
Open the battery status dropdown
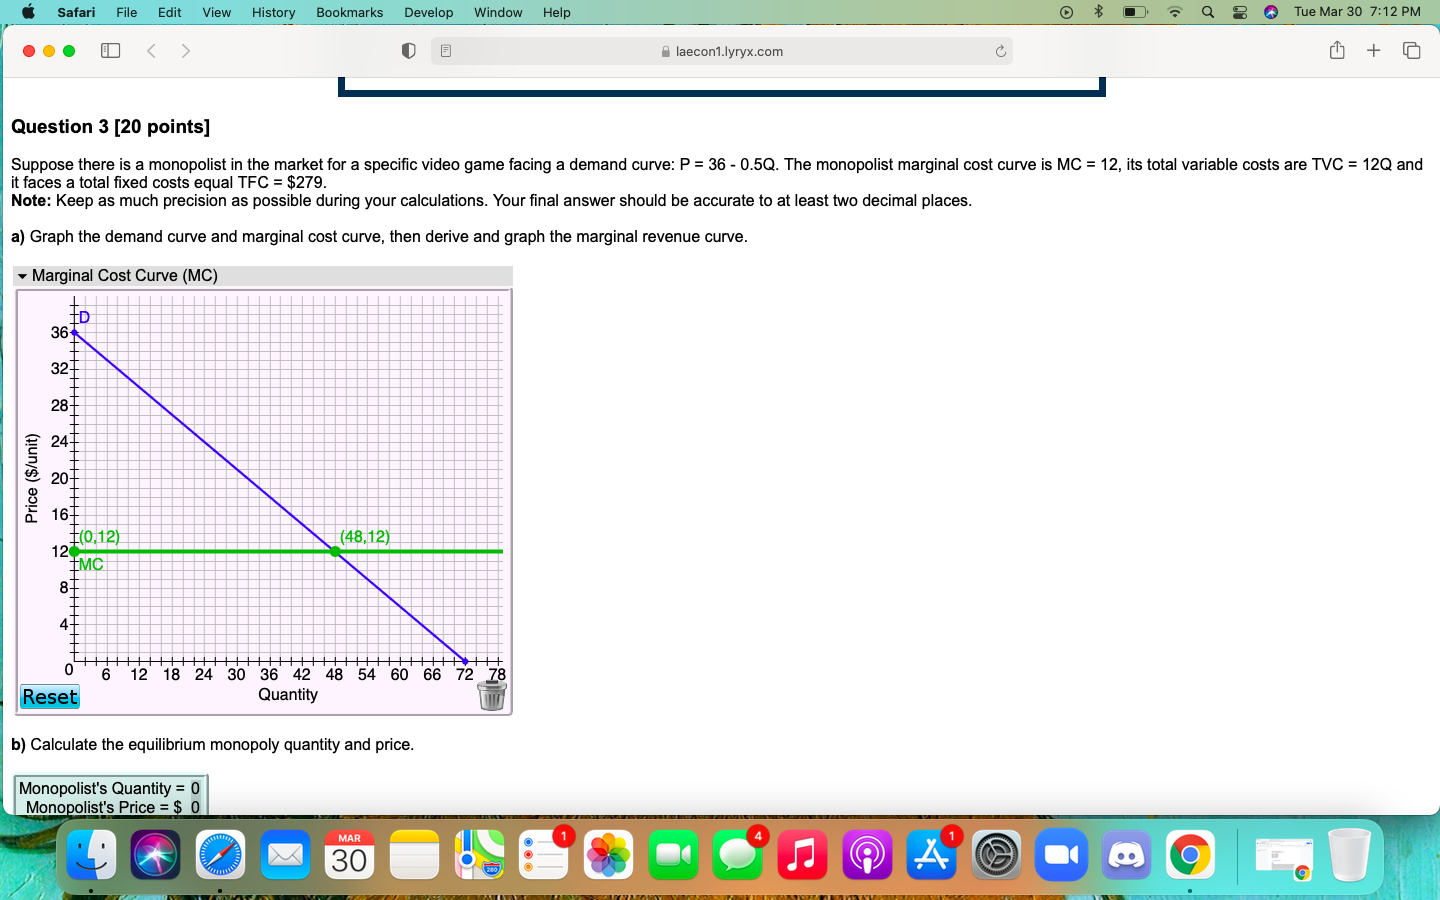1132,12
